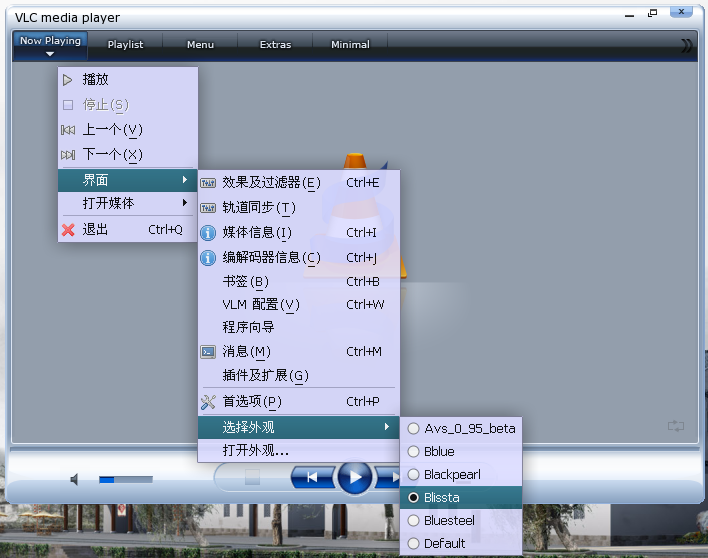Switch to the Menu tab

point(200,45)
